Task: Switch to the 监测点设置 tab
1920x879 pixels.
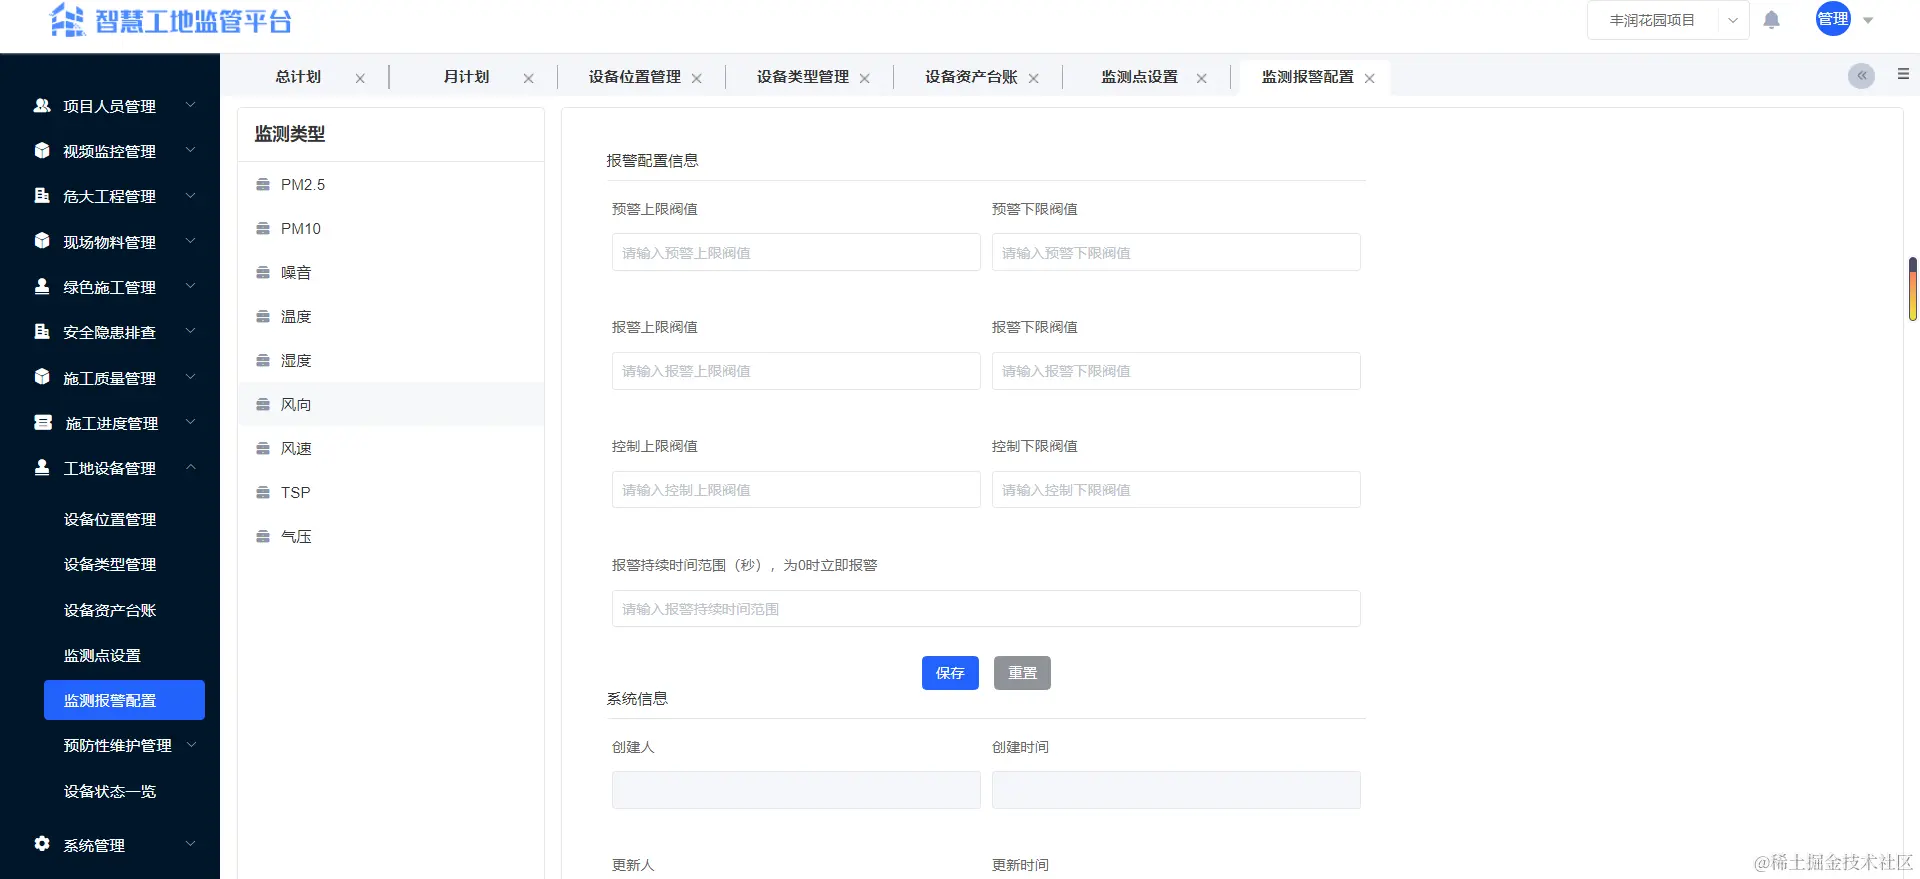Action: (1139, 77)
